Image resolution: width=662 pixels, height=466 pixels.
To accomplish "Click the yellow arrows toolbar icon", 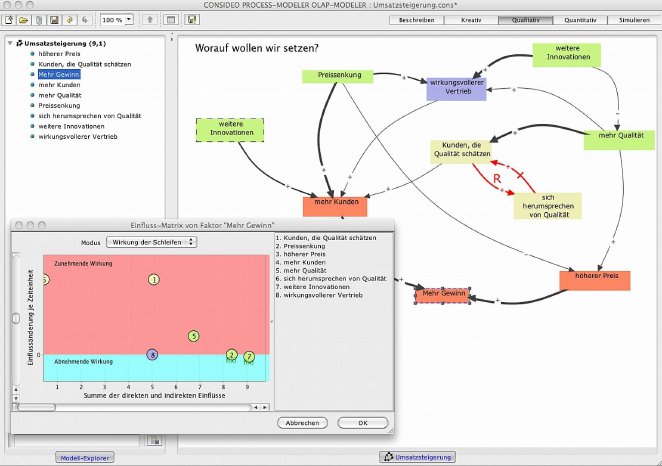I will click(x=70, y=19).
